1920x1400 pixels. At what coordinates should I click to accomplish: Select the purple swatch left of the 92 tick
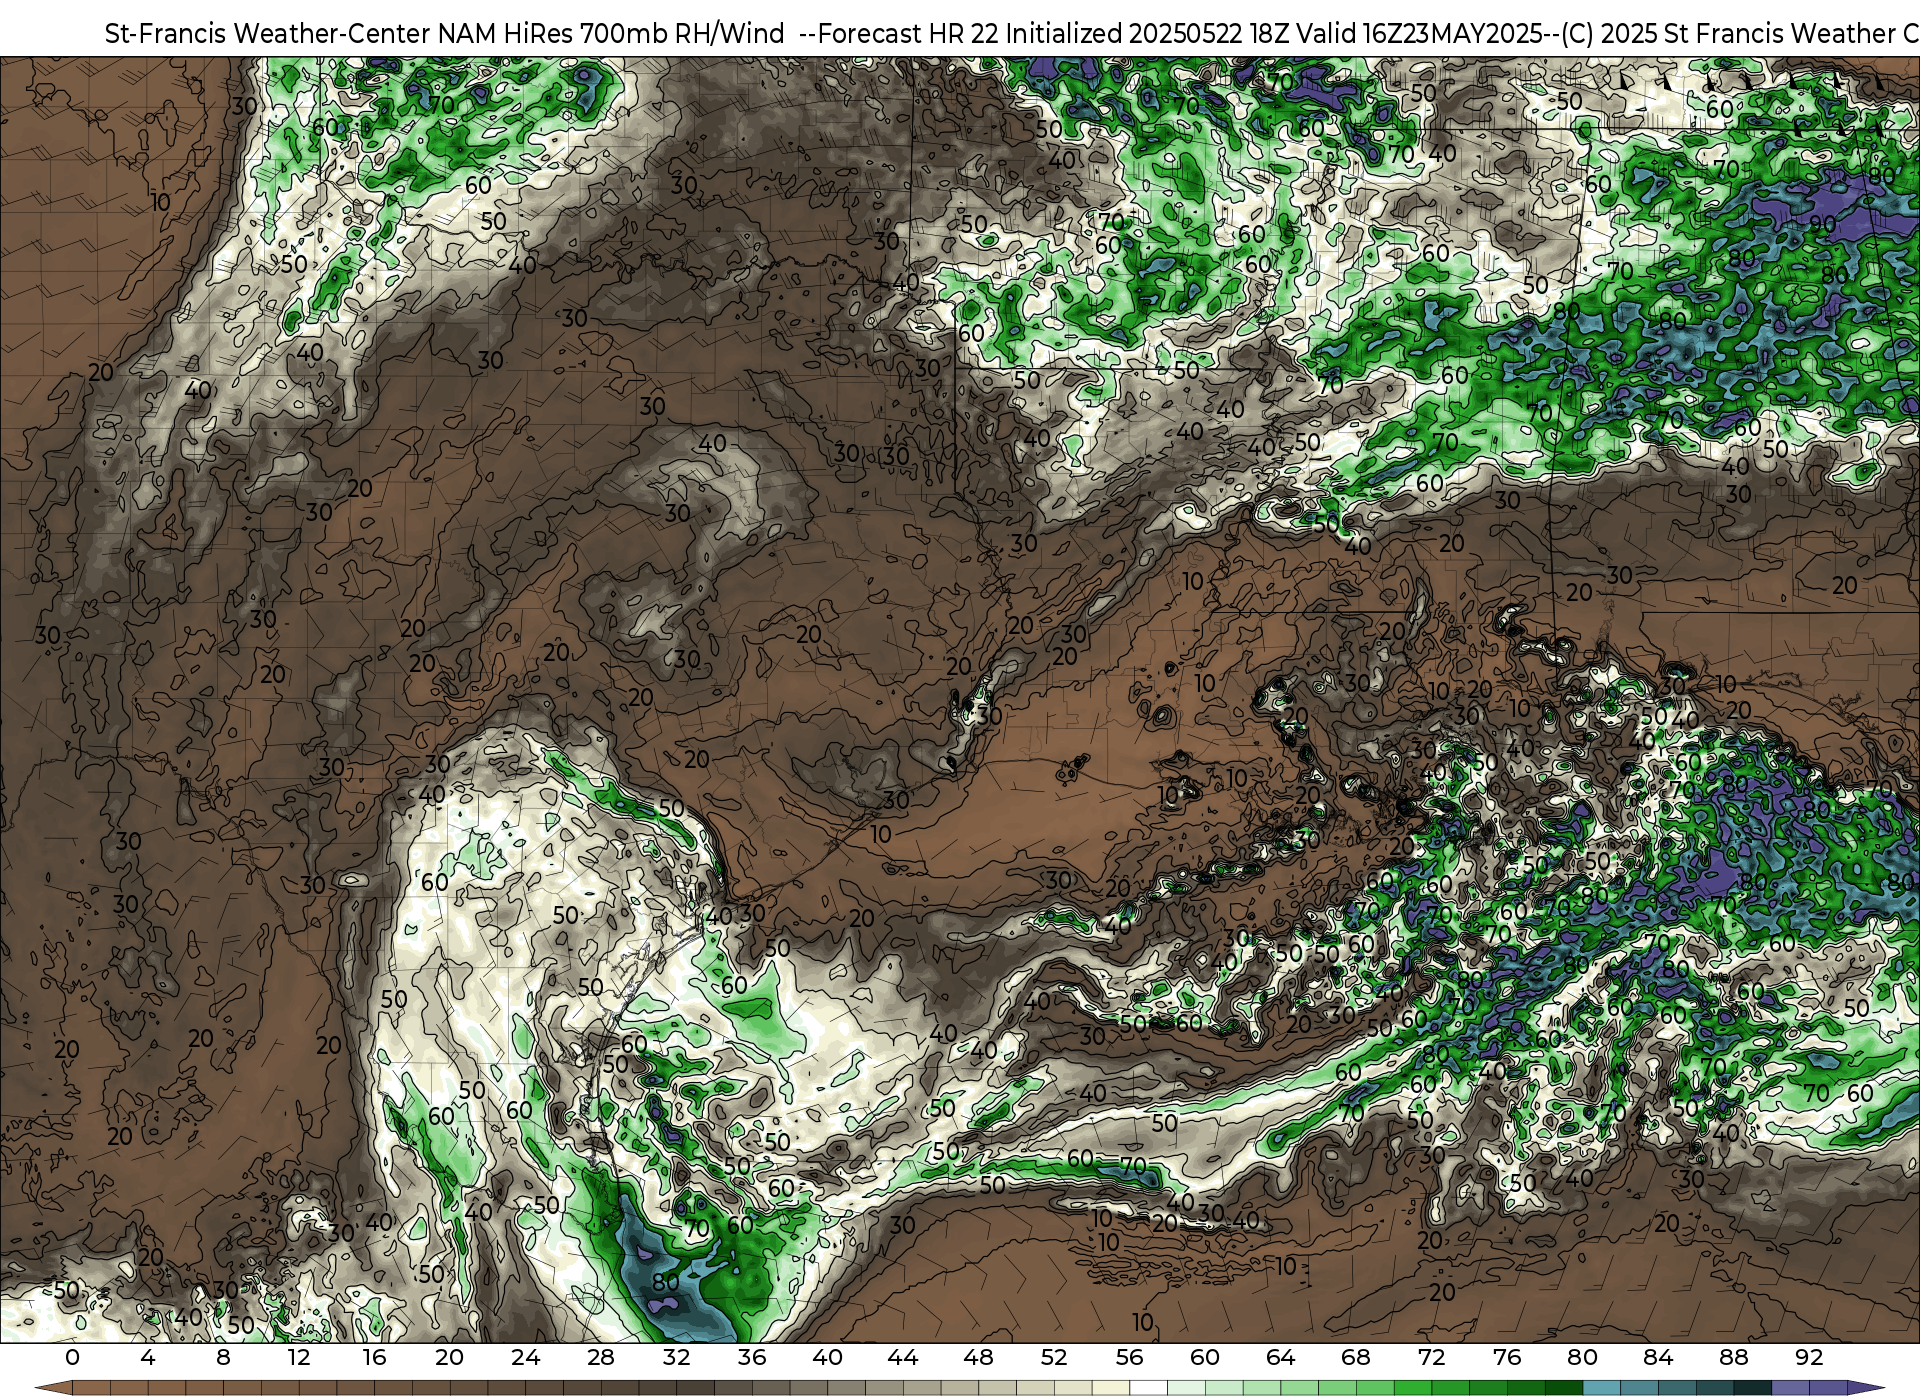pyautogui.click(x=1790, y=1388)
